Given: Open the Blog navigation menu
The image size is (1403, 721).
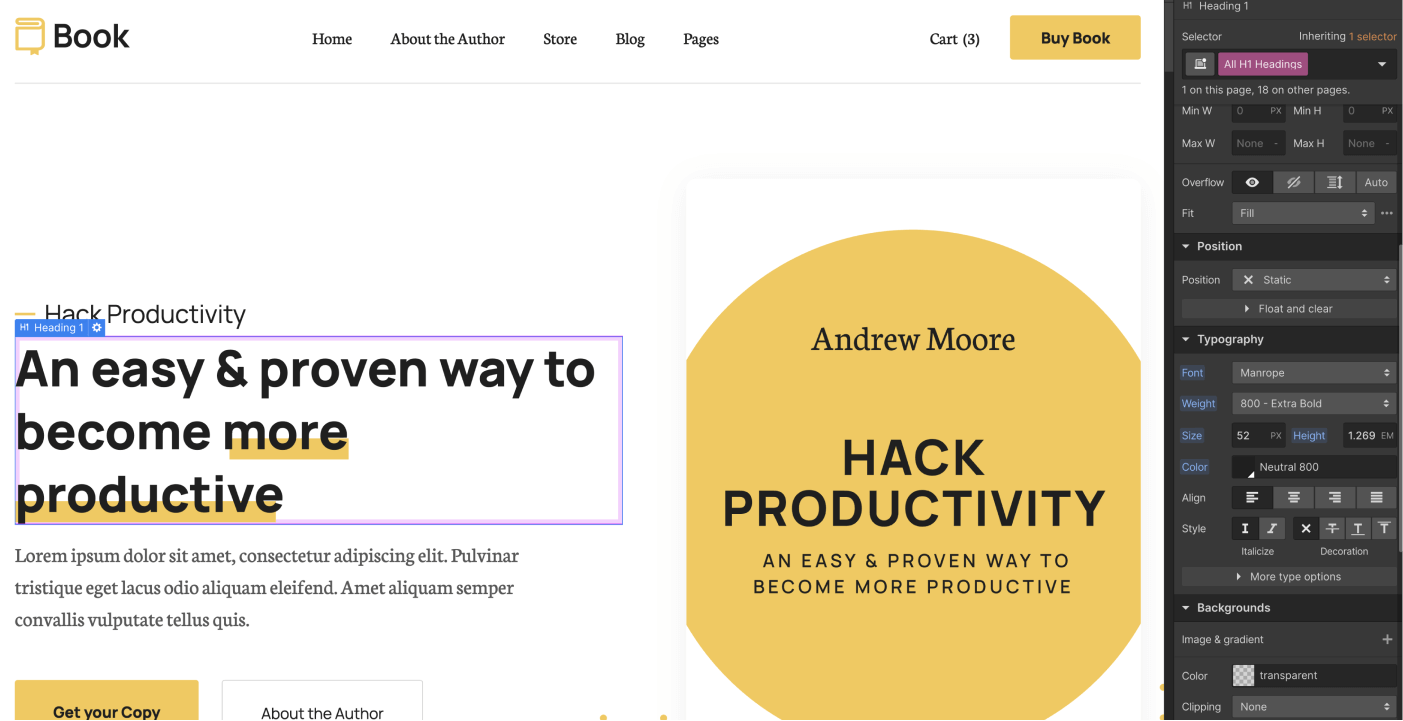Looking at the screenshot, I should (x=630, y=39).
